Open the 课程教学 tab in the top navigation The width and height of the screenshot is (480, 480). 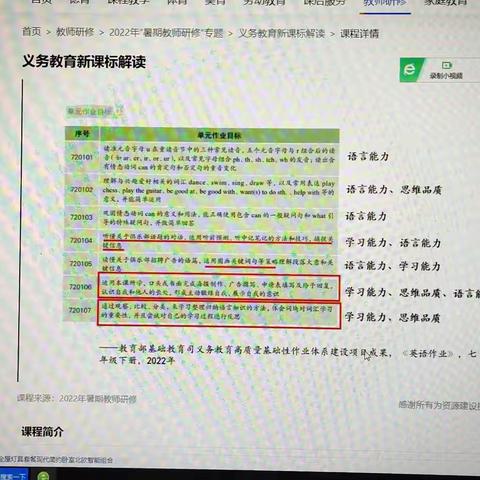(x=128, y=2)
